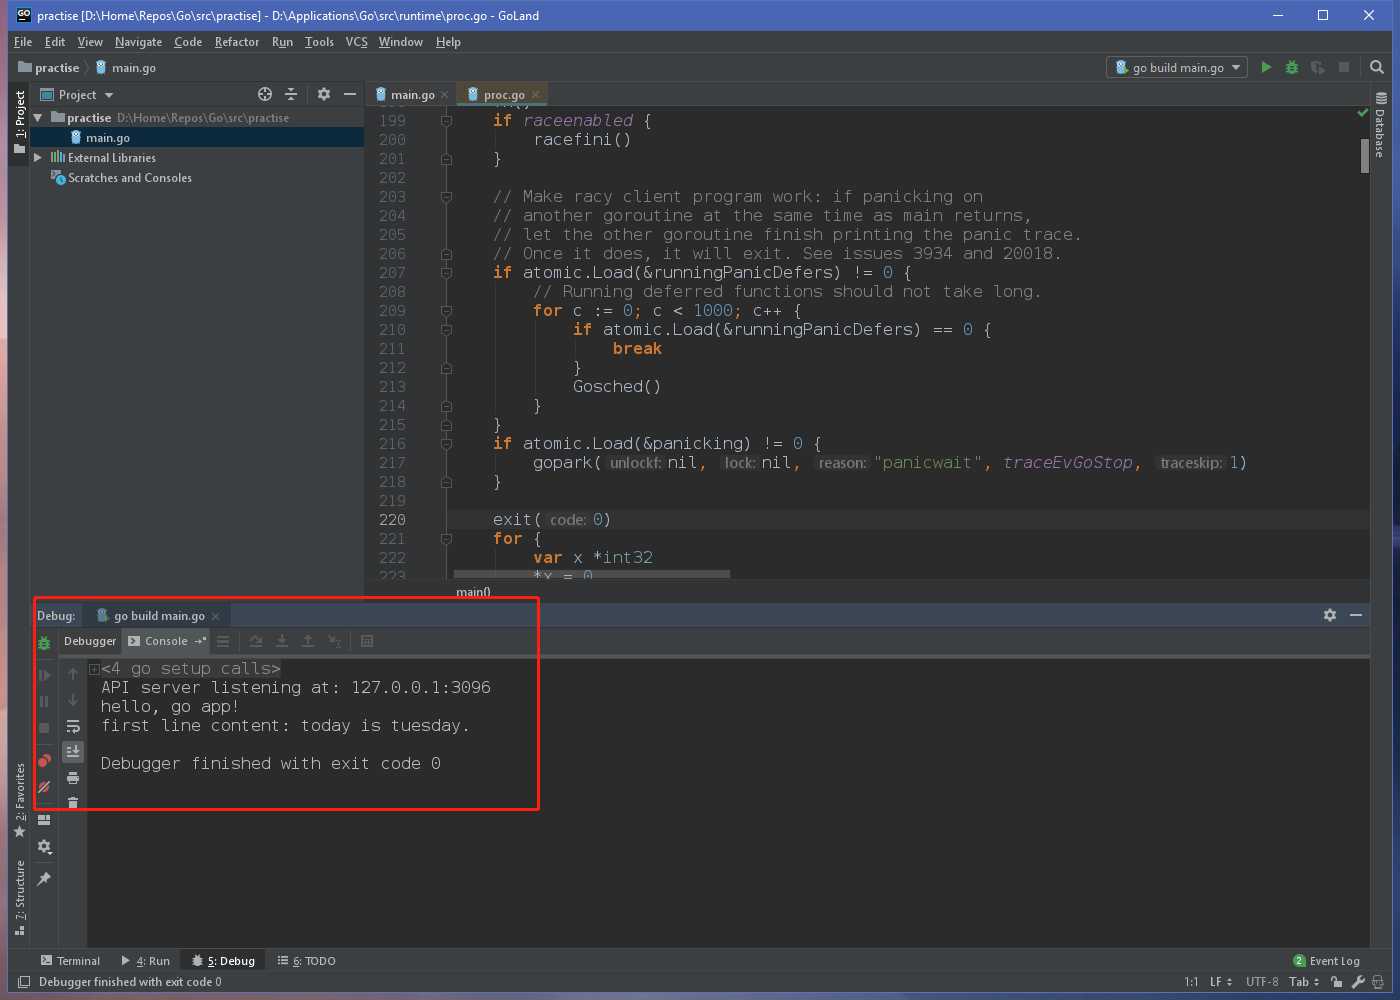This screenshot has width=1400, height=1000.
Task: Open View Breakpoints red circles icon
Action: [44, 761]
